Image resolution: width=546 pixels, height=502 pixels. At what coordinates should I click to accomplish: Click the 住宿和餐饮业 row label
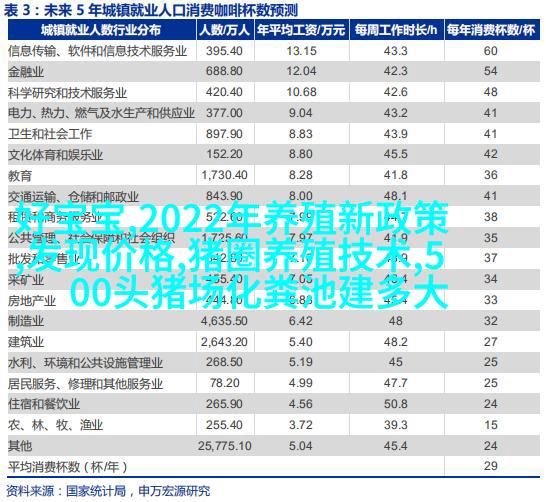pyautogui.click(x=44, y=404)
